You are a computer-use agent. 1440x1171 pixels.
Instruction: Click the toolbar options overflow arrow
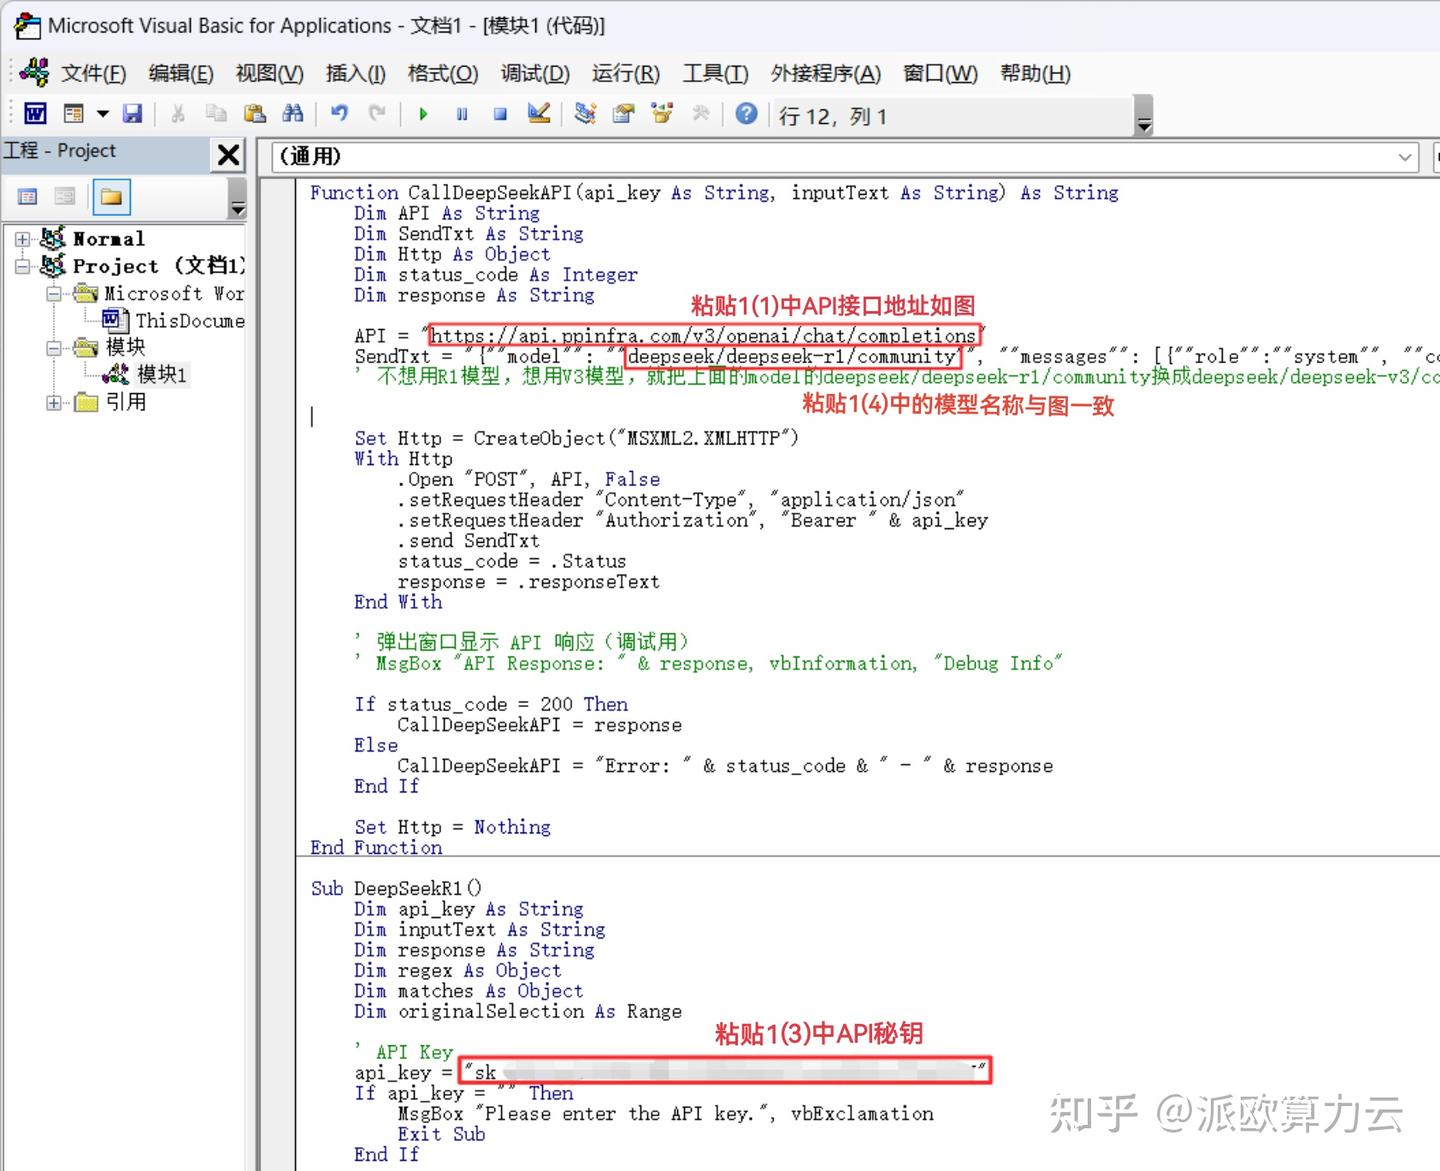(x=1144, y=116)
